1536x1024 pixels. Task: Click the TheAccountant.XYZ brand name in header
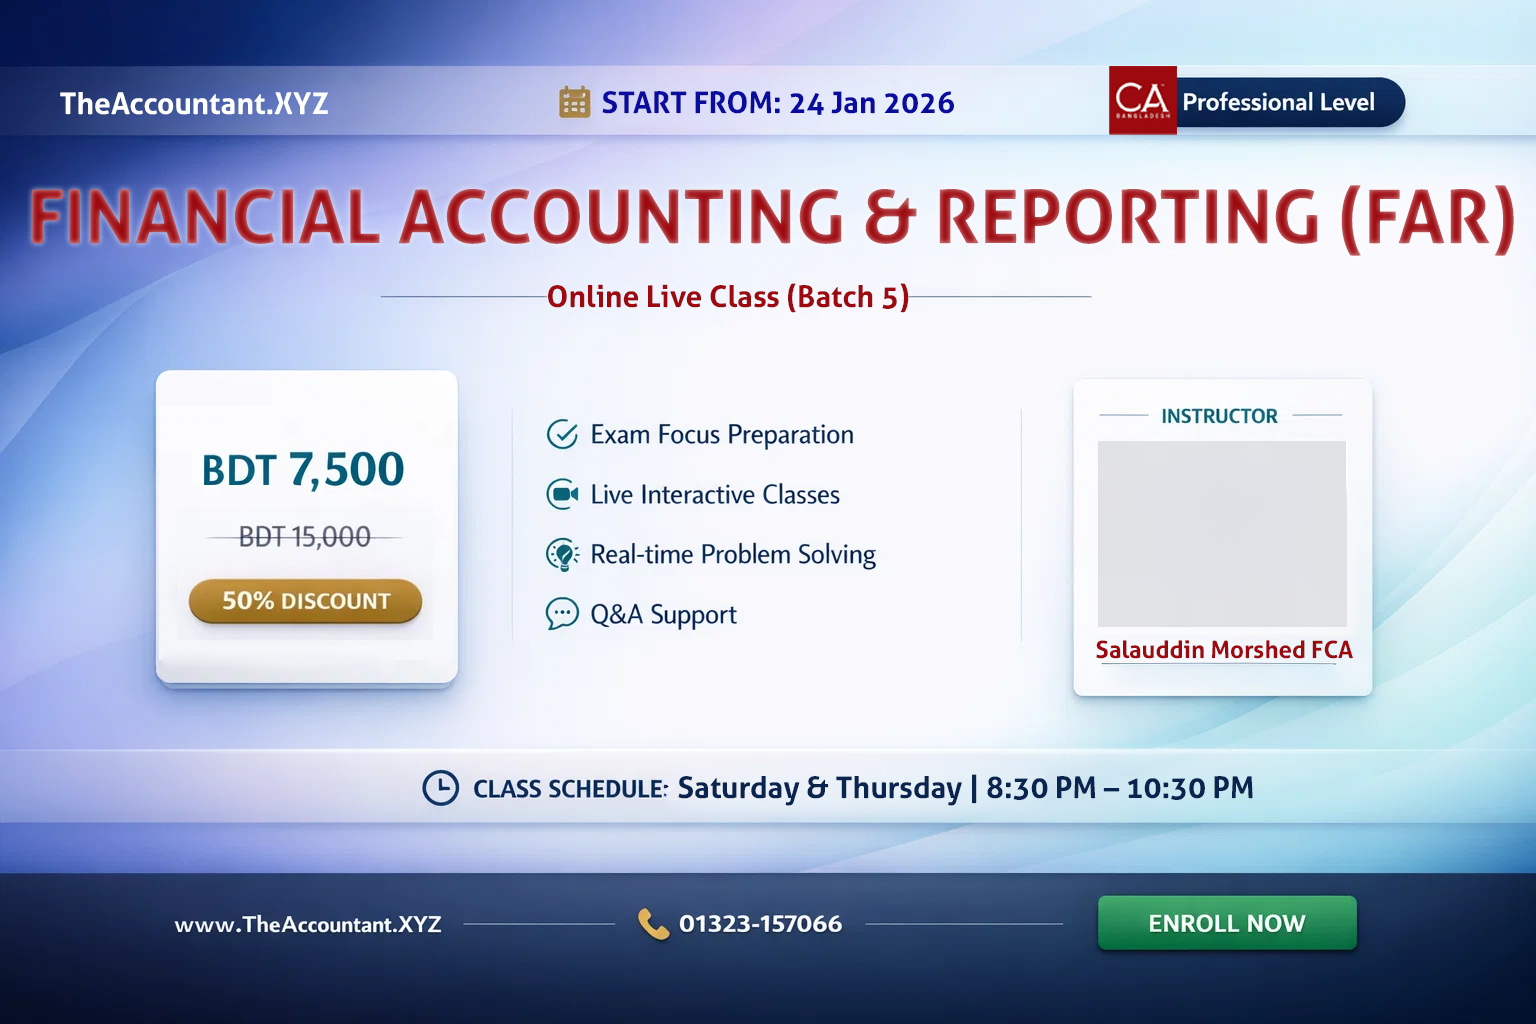pyautogui.click(x=194, y=103)
